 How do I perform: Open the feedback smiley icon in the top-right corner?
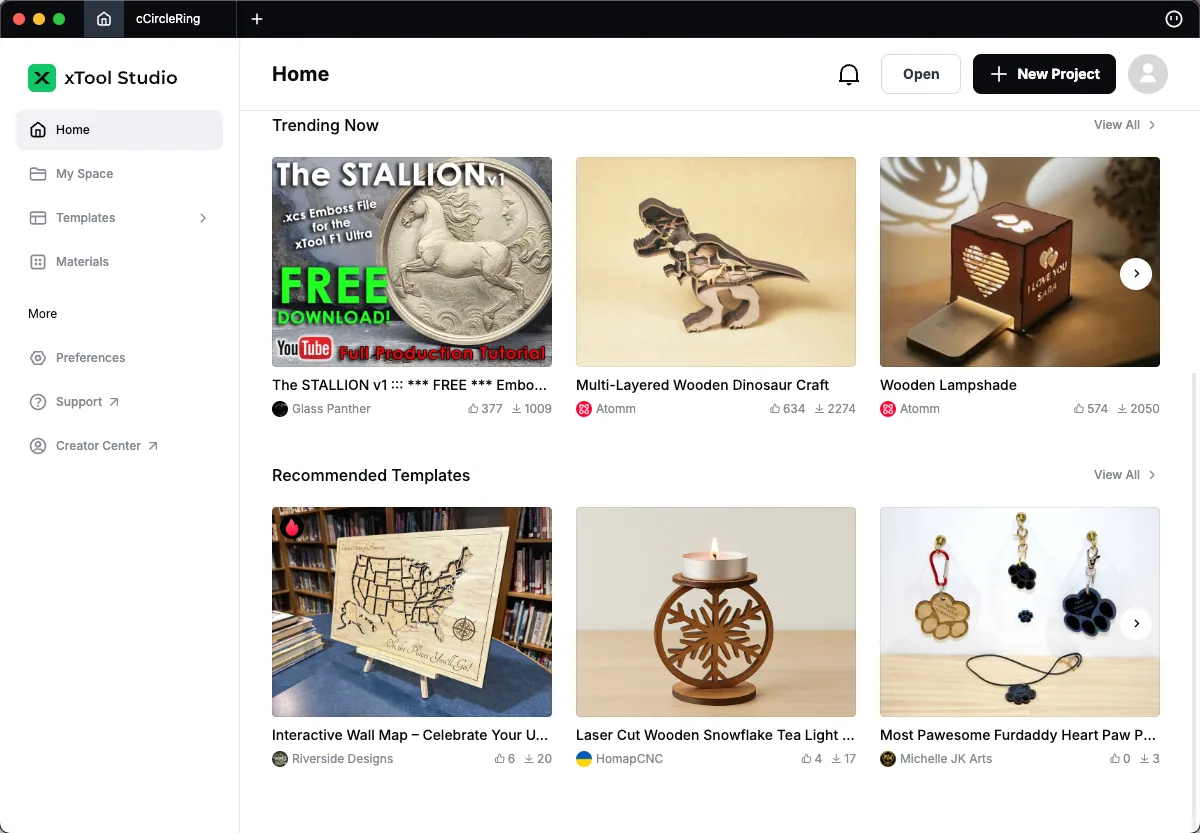click(x=1174, y=19)
